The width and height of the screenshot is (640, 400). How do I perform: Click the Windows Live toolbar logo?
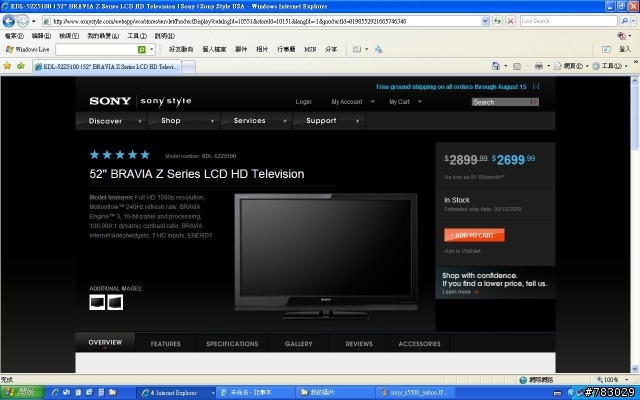click(27, 49)
